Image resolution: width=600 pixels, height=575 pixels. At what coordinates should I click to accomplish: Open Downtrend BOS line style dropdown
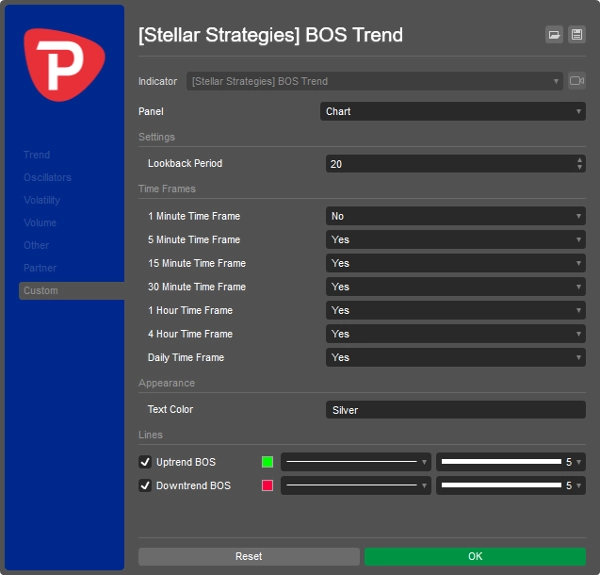pyautogui.click(x=356, y=485)
